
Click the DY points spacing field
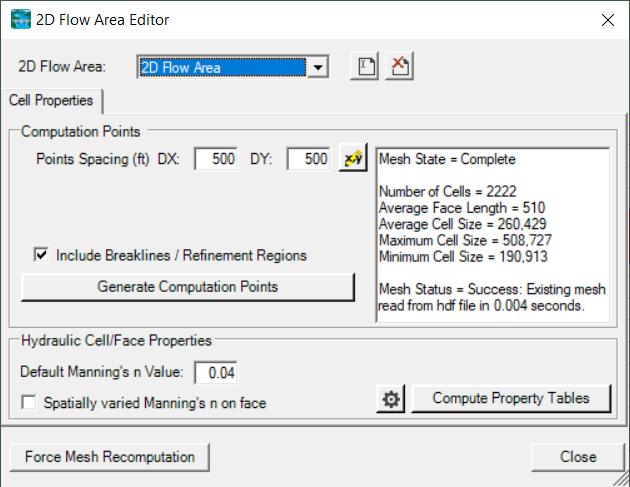tap(309, 159)
